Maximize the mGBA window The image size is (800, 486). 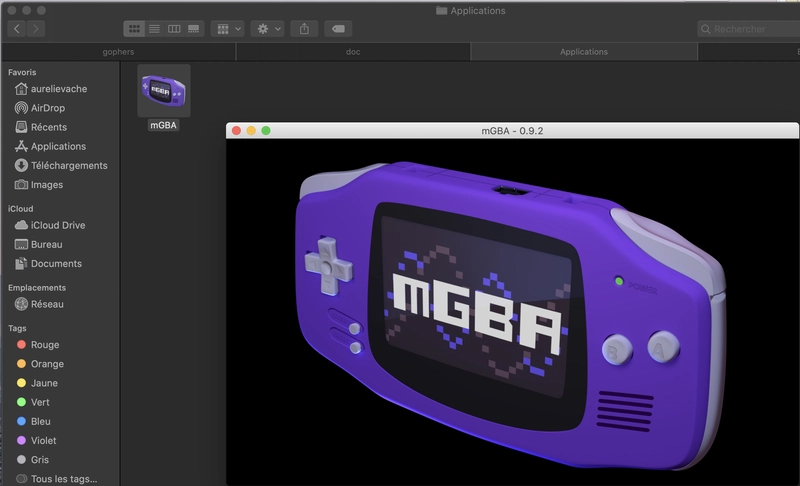(x=266, y=131)
